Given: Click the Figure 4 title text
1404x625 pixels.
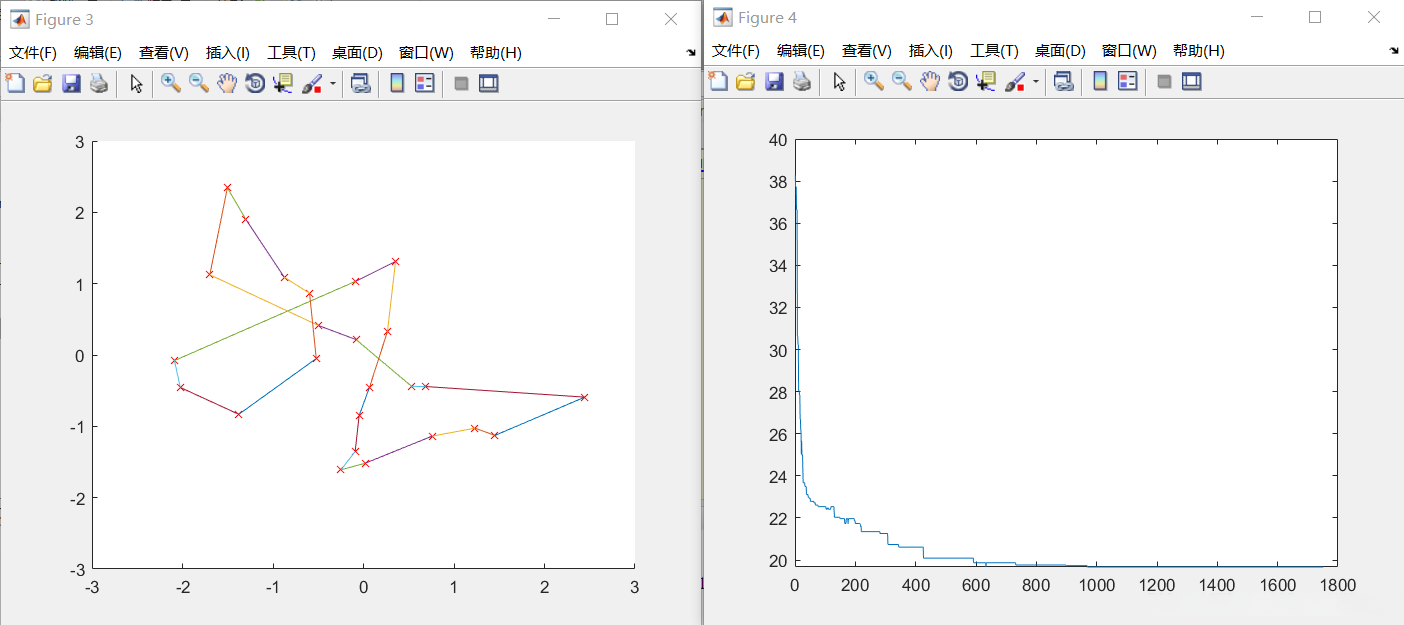Looking at the screenshot, I should tap(768, 19).
